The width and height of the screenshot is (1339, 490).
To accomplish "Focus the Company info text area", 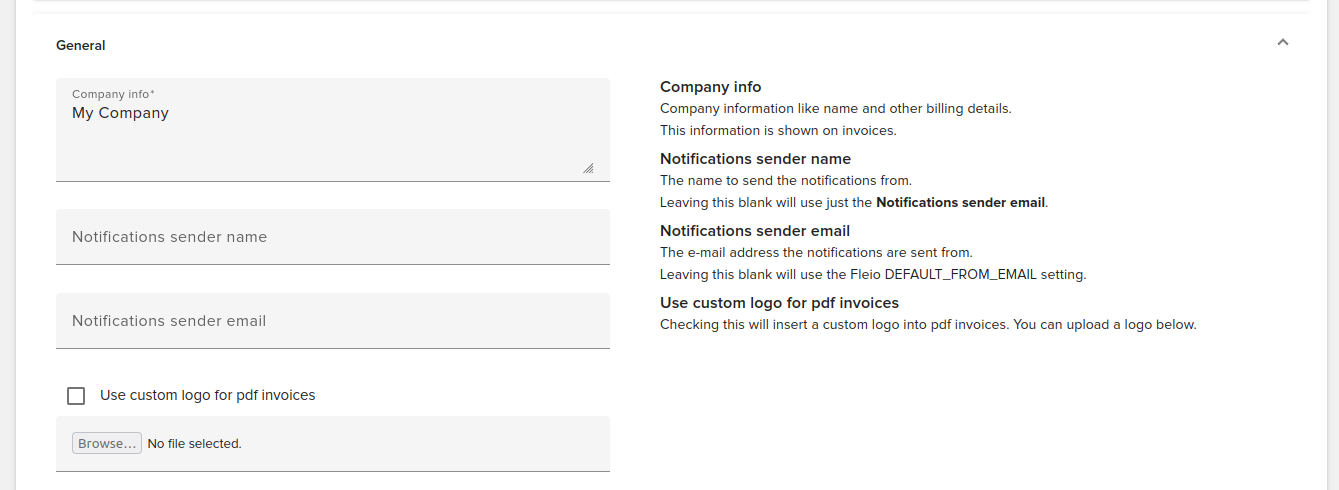I will click(x=332, y=140).
